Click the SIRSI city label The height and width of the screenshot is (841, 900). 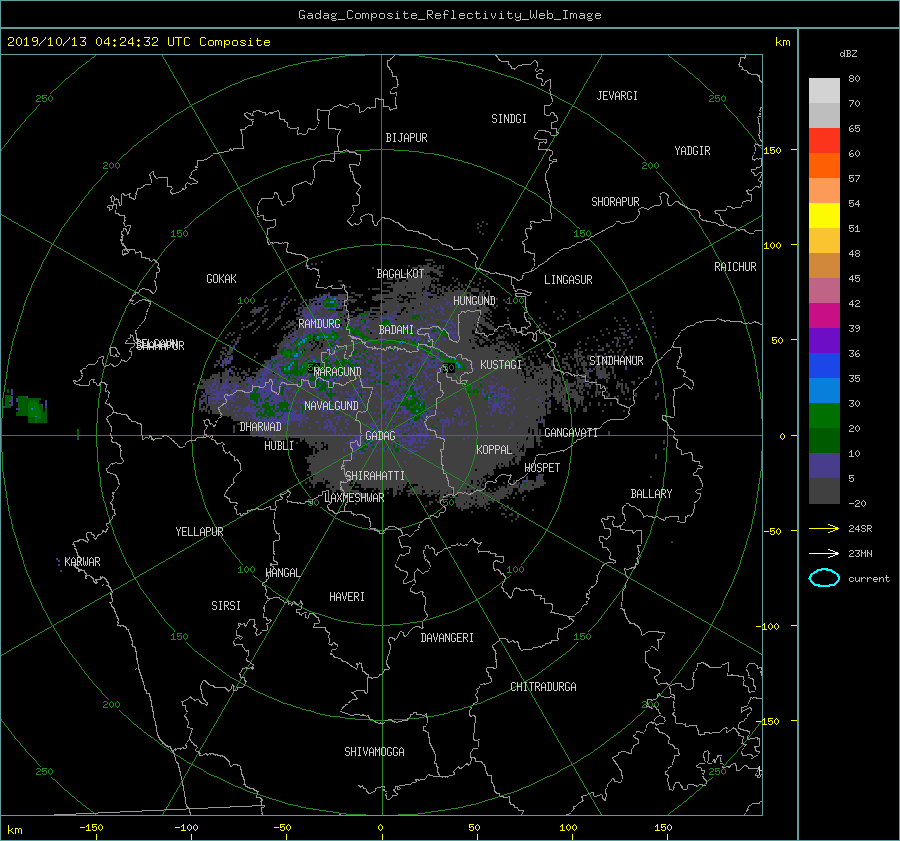[x=226, y=606]
